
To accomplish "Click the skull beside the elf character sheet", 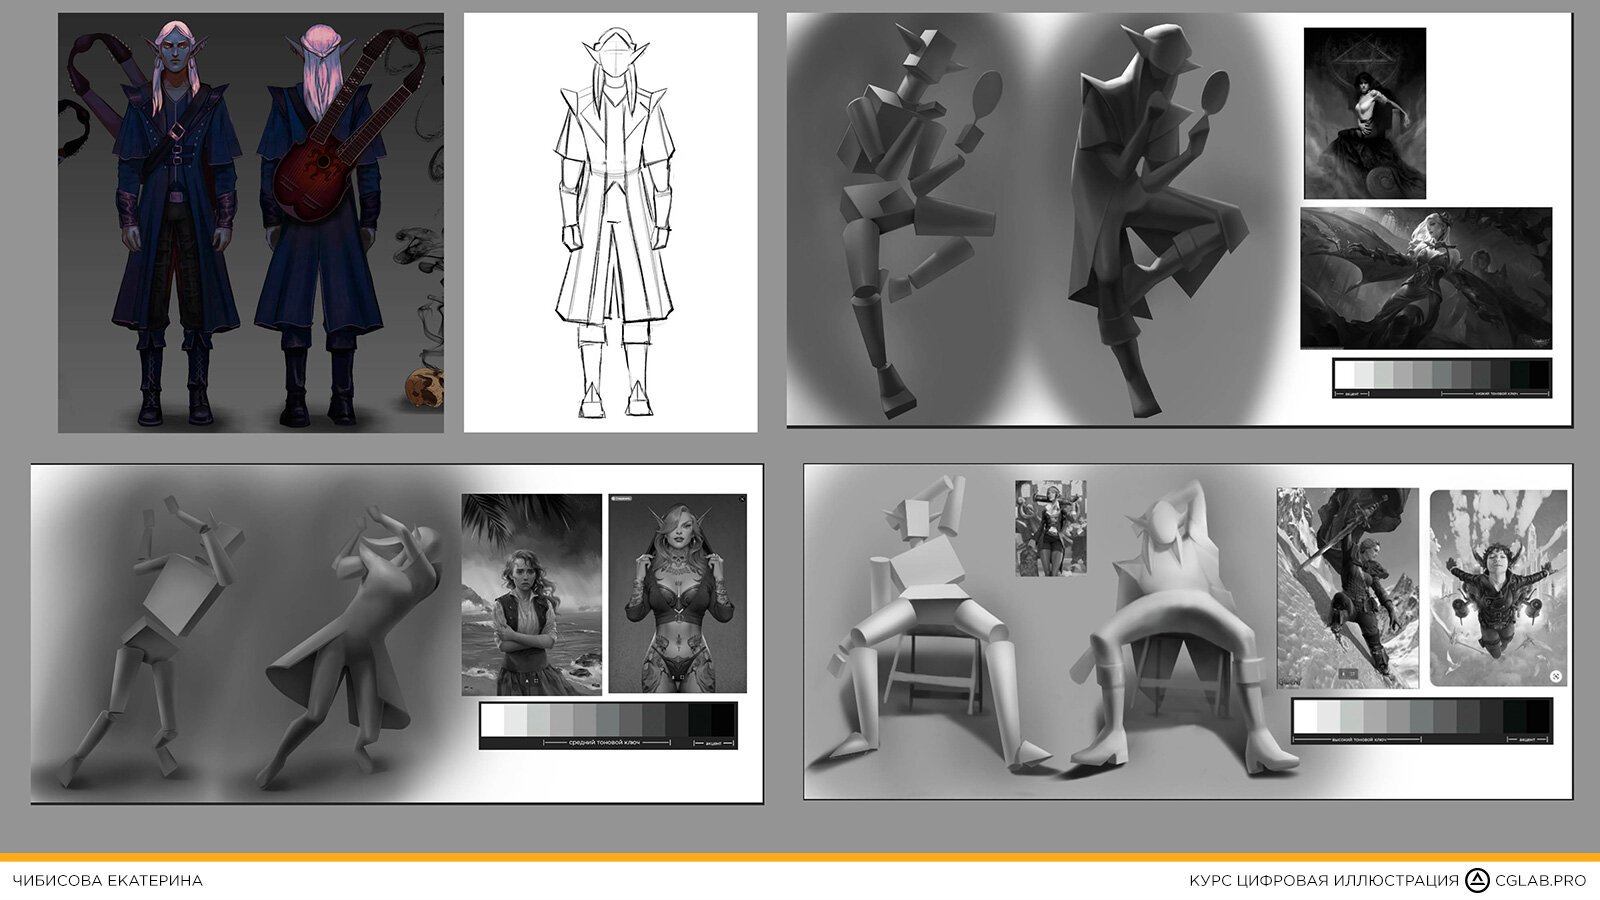I will pos(426,388).
